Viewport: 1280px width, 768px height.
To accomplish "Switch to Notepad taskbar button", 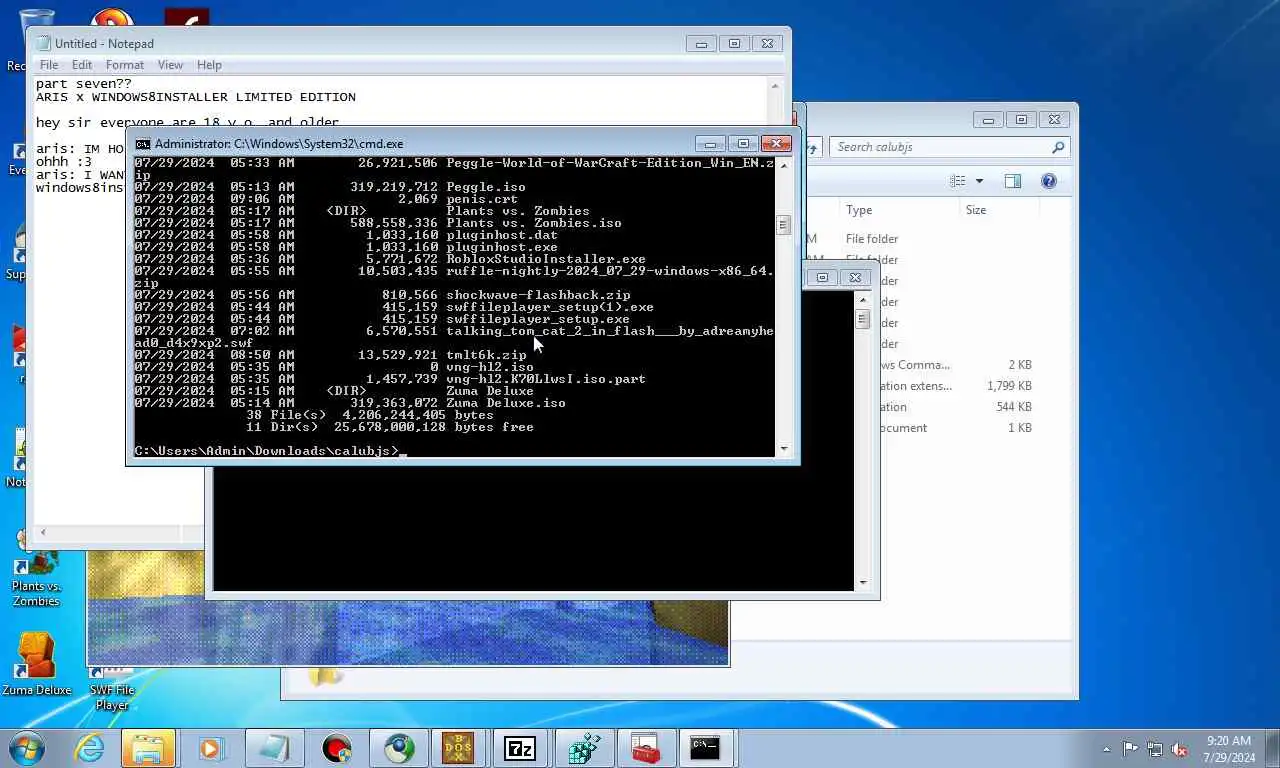I will pyautogui.click(x=273, y=748).
